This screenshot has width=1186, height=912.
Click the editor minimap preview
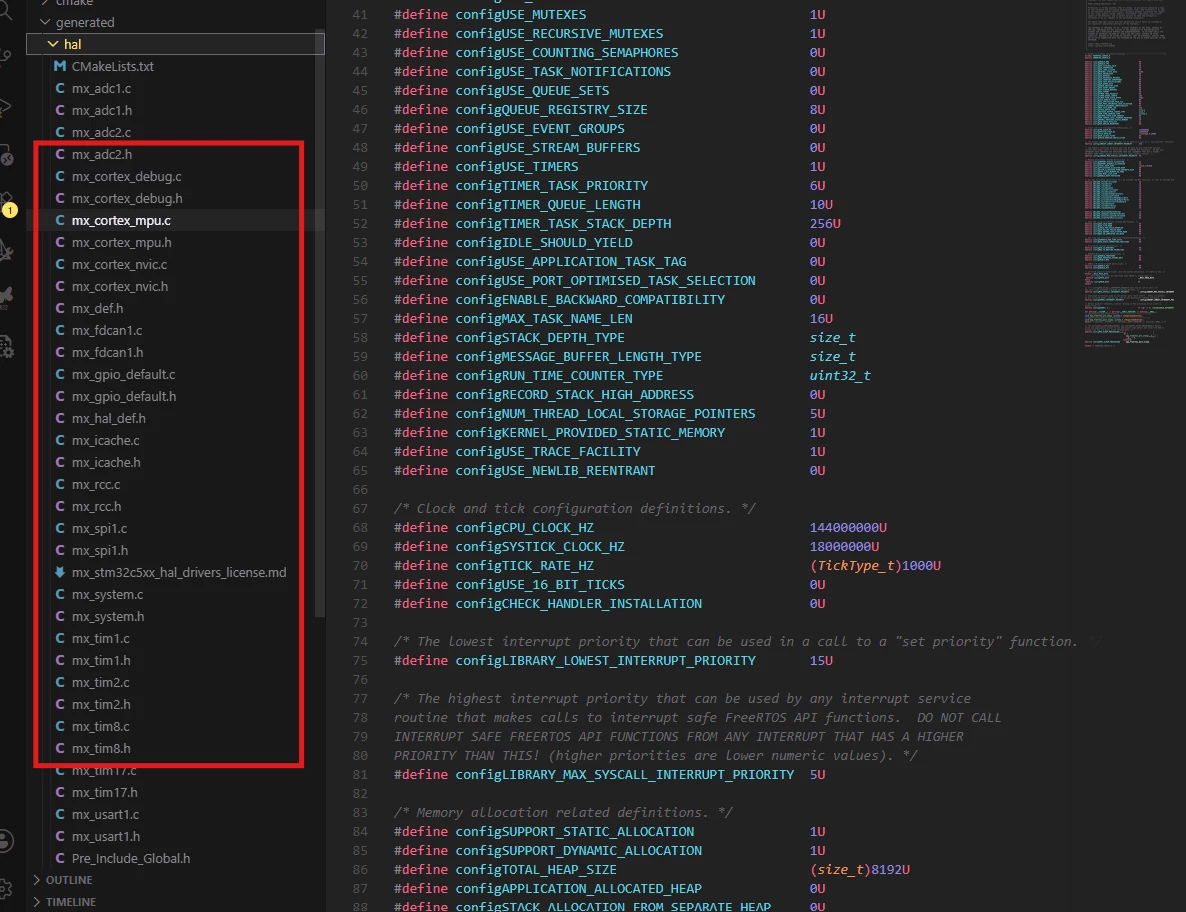[1129, 174]
